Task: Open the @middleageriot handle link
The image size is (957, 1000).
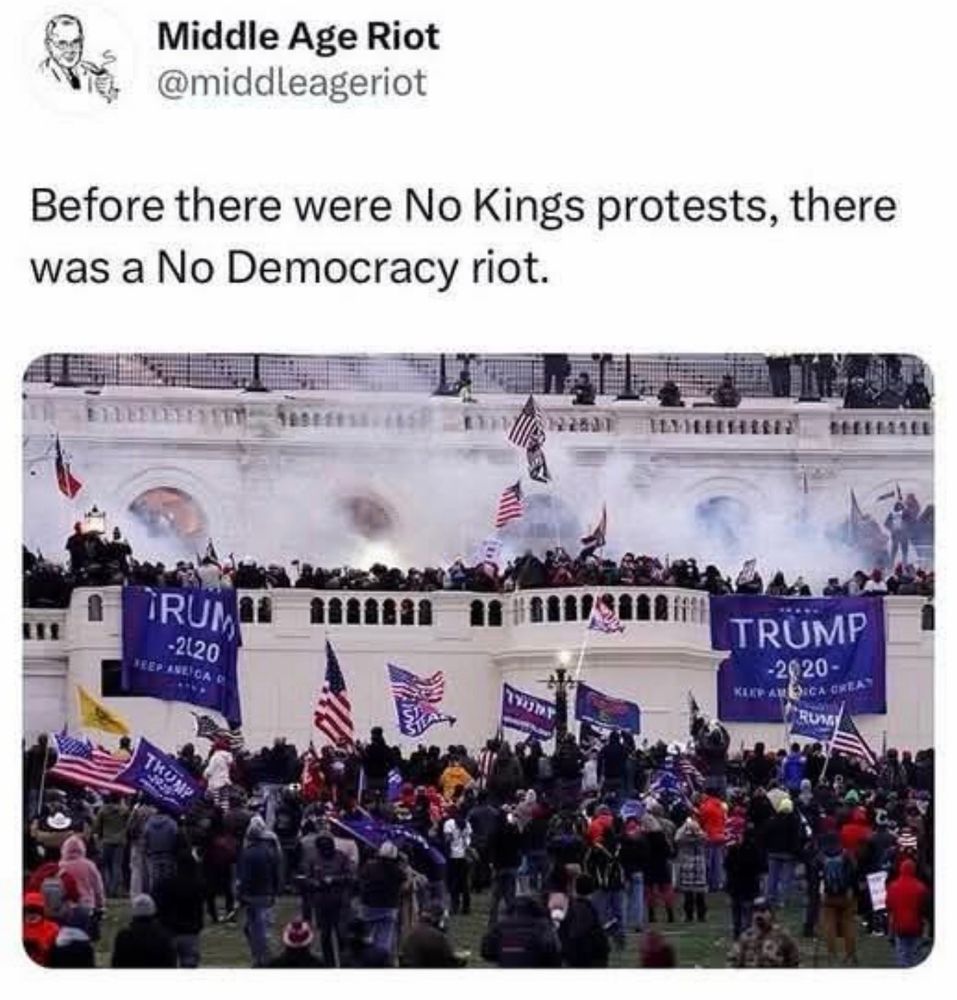Action: tap(291, 82)
